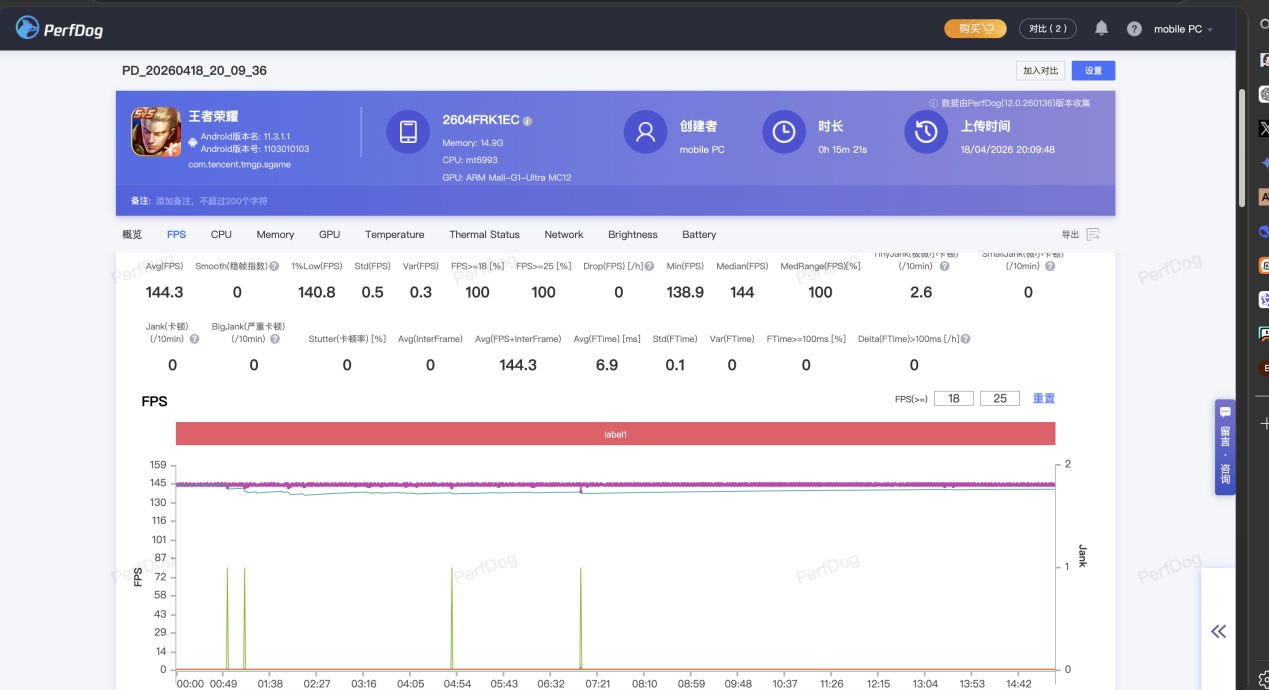The image size is (1269, 690).
Task: Click the 导出 export text
Action: (x=1070, y=234)
